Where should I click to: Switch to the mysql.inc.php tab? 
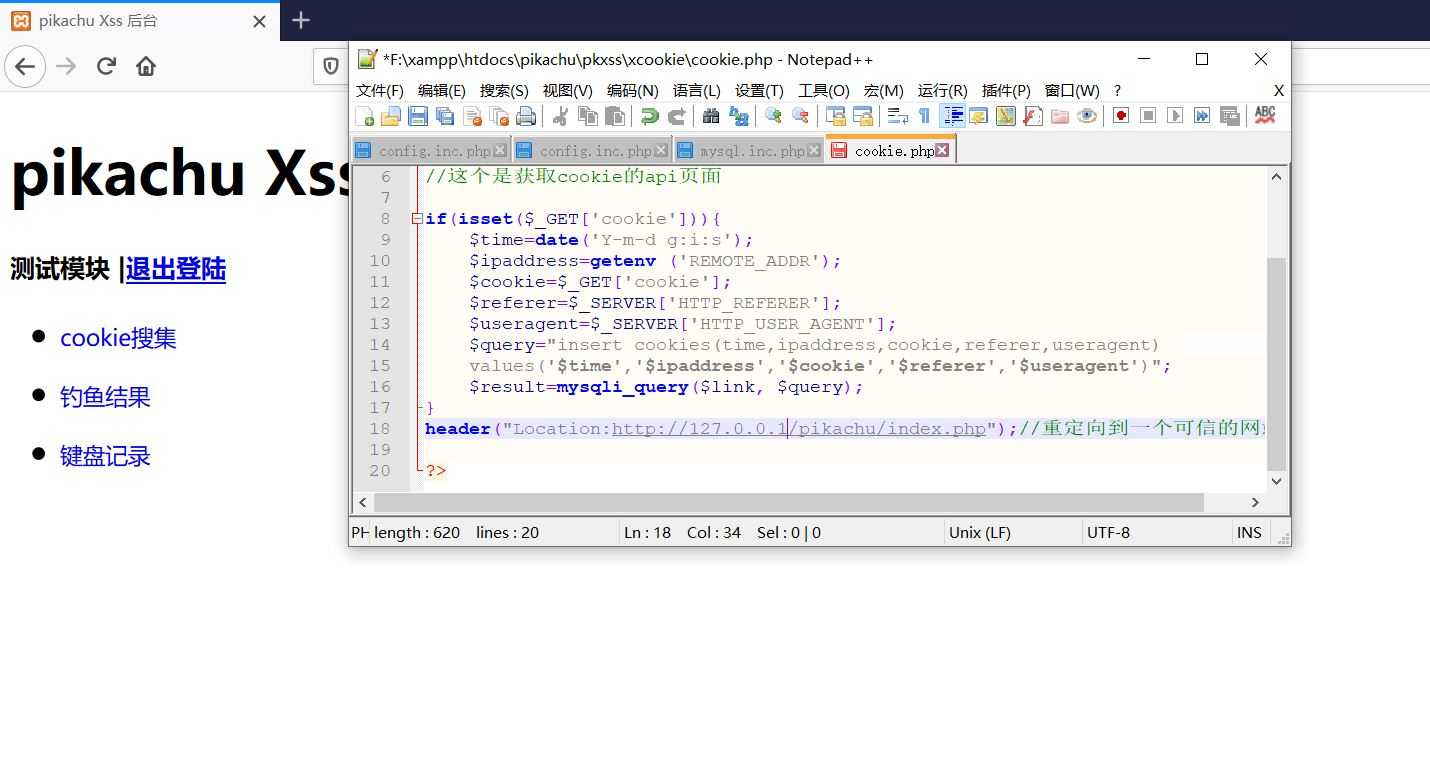(x=751, y=151)
